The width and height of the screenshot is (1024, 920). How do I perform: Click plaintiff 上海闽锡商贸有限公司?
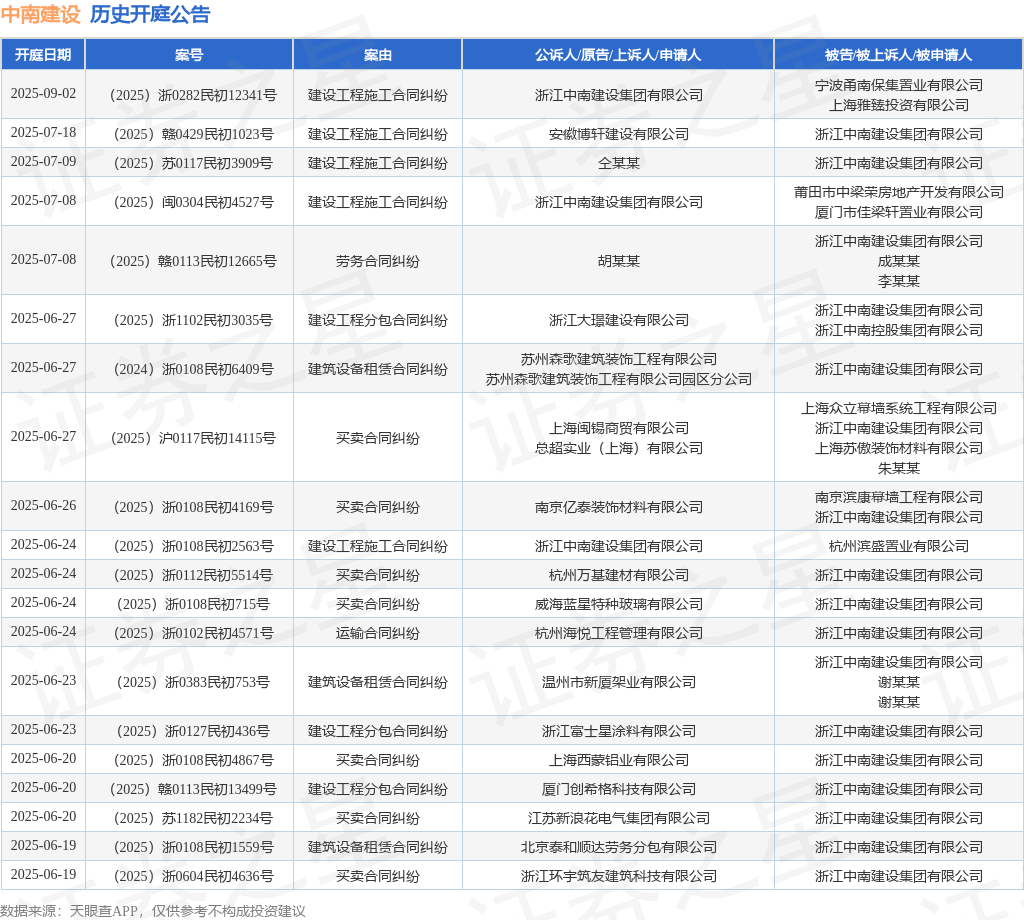(618, 428)
